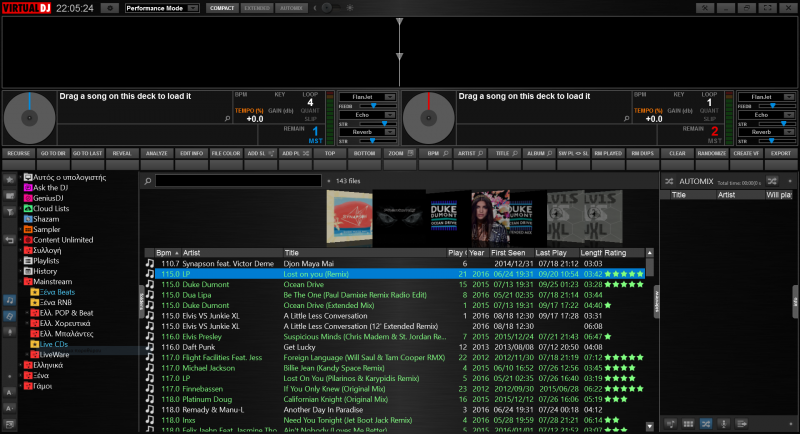Expand the Ελληνικά folder in tree

point(19,365)
